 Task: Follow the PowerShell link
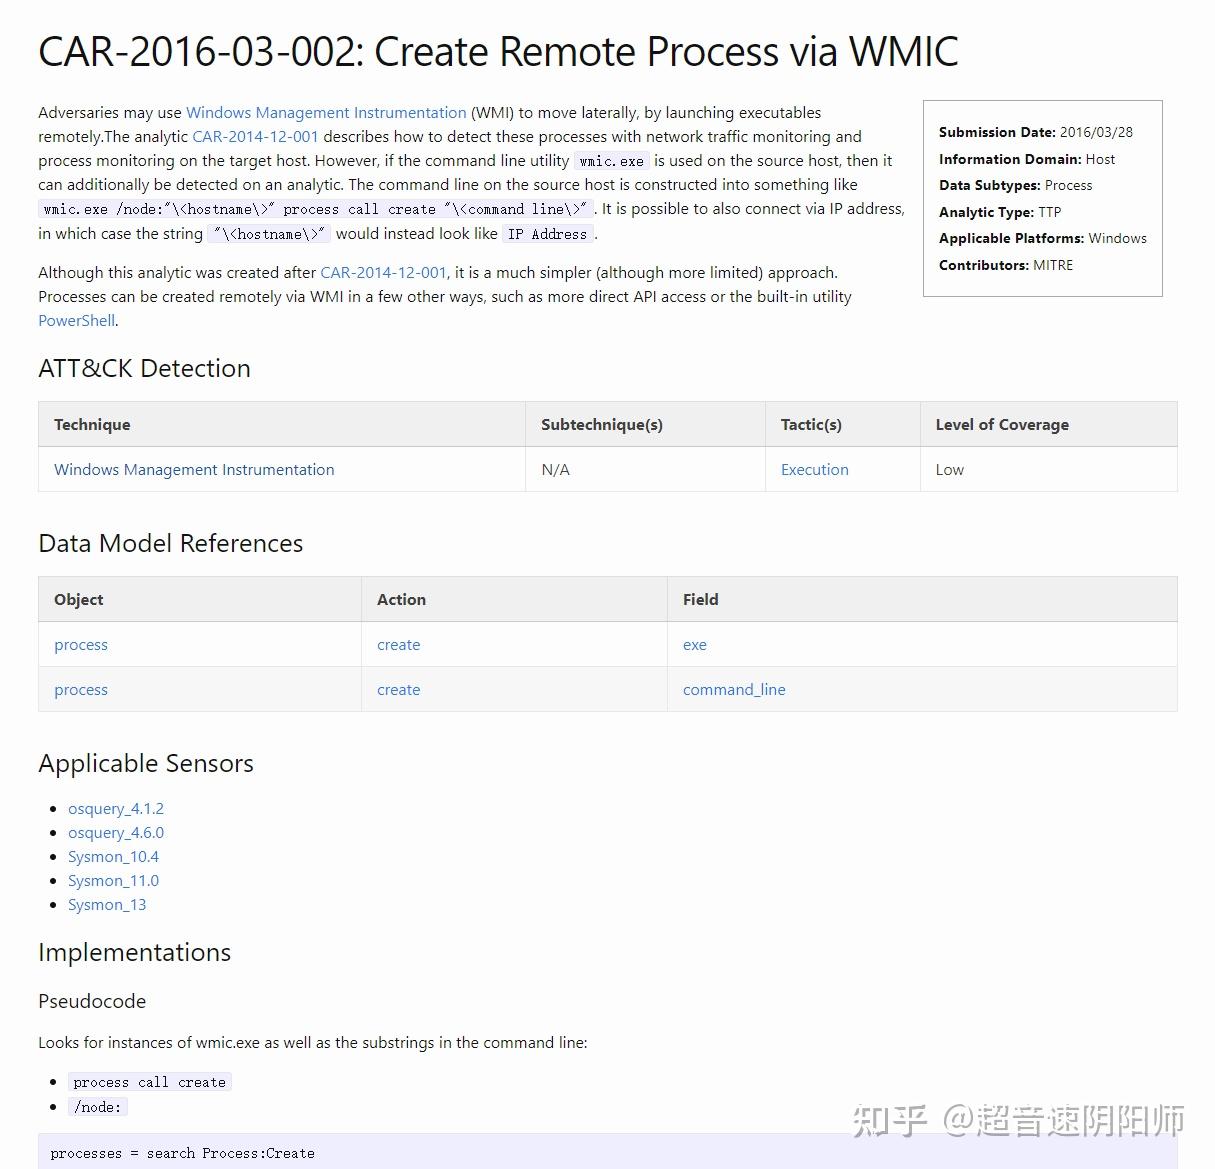[77, 321]
